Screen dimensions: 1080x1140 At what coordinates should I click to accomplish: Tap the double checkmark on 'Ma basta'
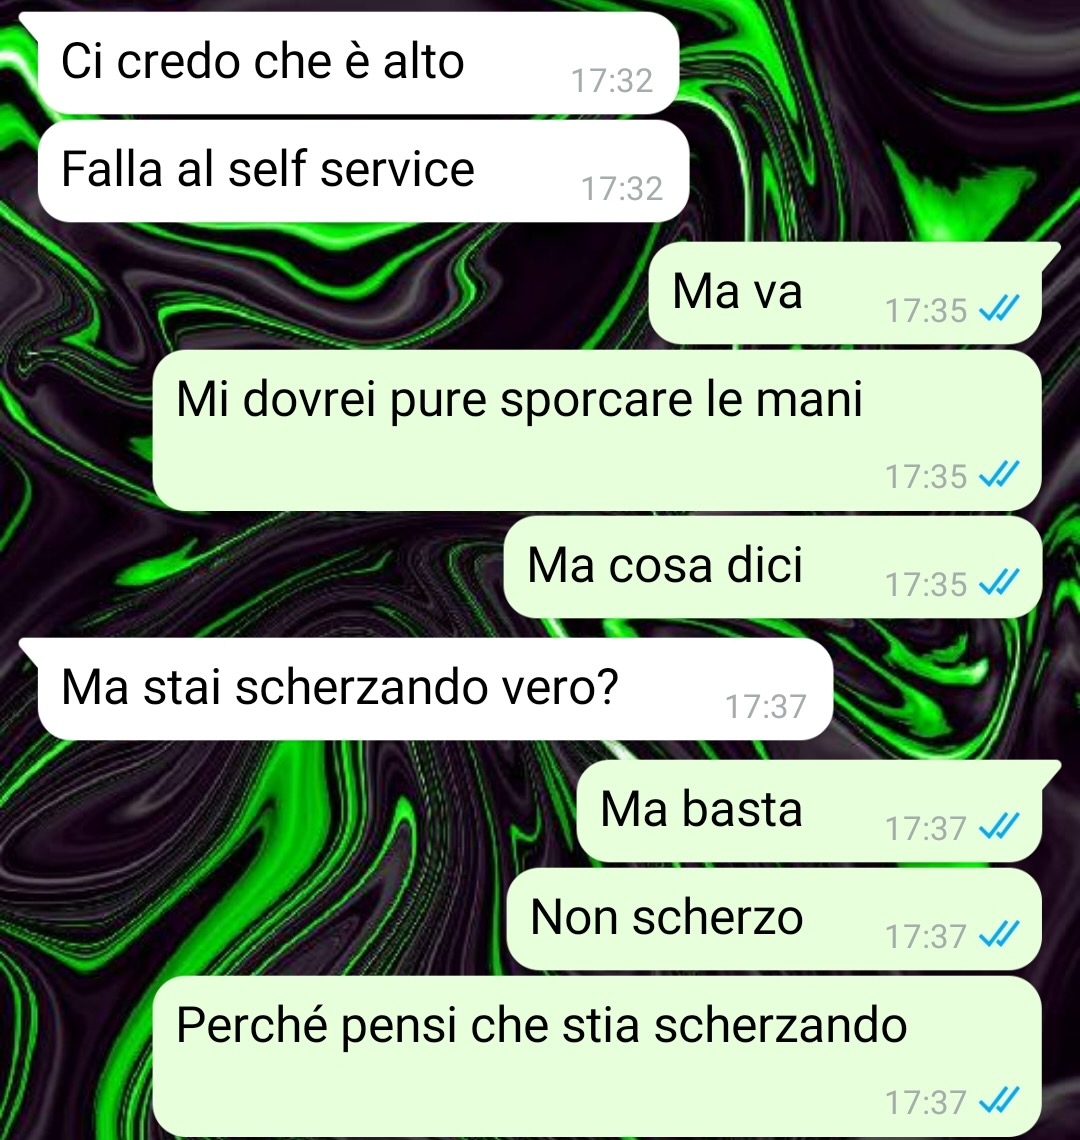pyautogui.click(x=999, y=826)
